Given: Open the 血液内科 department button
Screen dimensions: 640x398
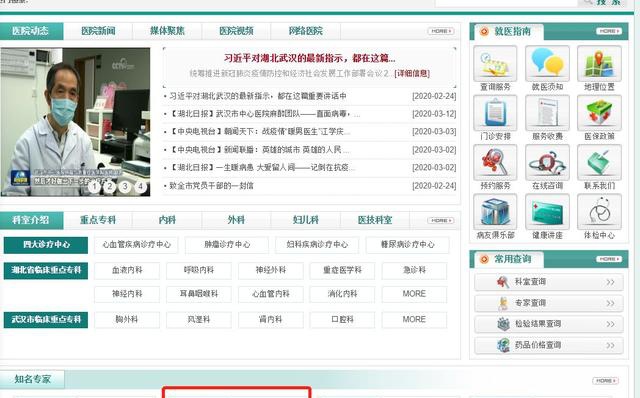Looking at the screenshot, I should point(127,270).
